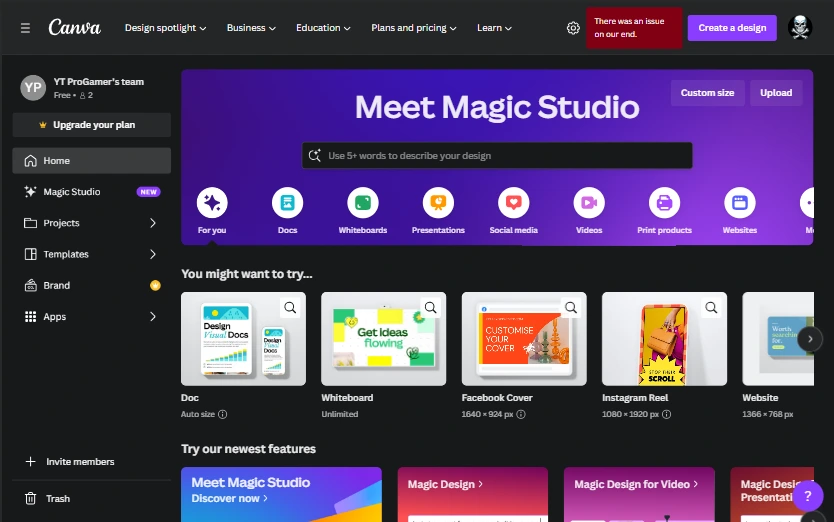Select the Presentations category icon
This screenshot has height=522, width=834.
(438, 203)
